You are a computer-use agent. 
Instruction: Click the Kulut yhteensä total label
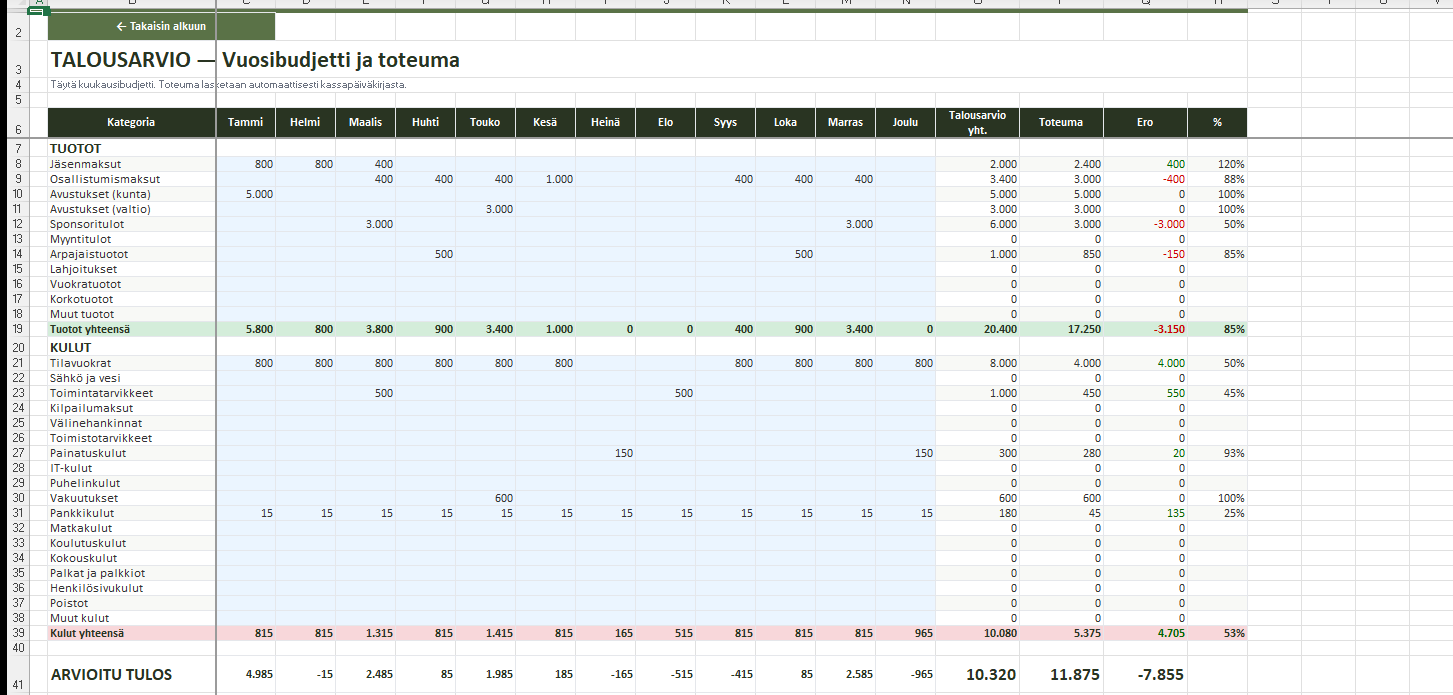131,633
